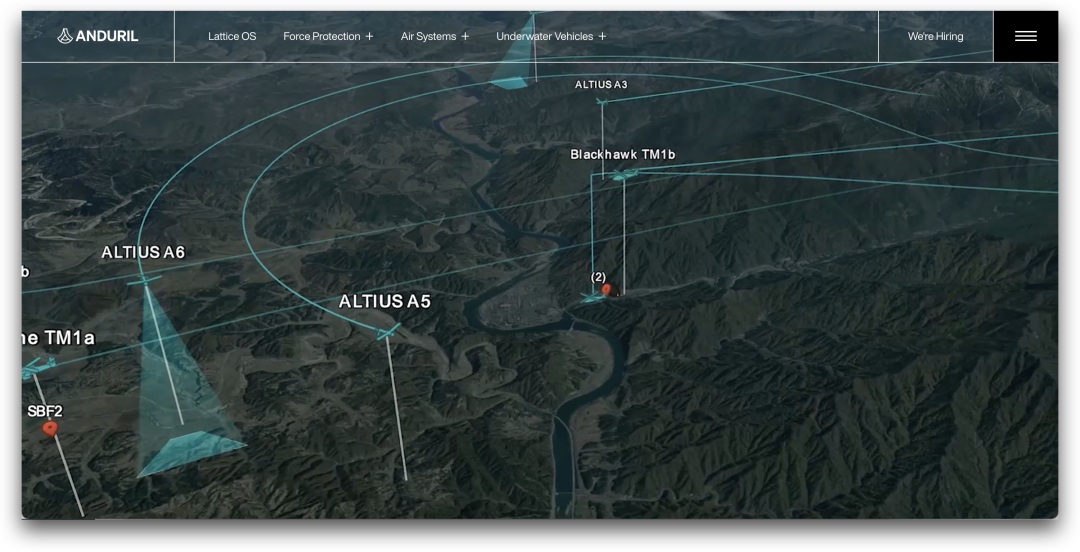
Task: Click the SBF2 label
Action: coord(45,411)
